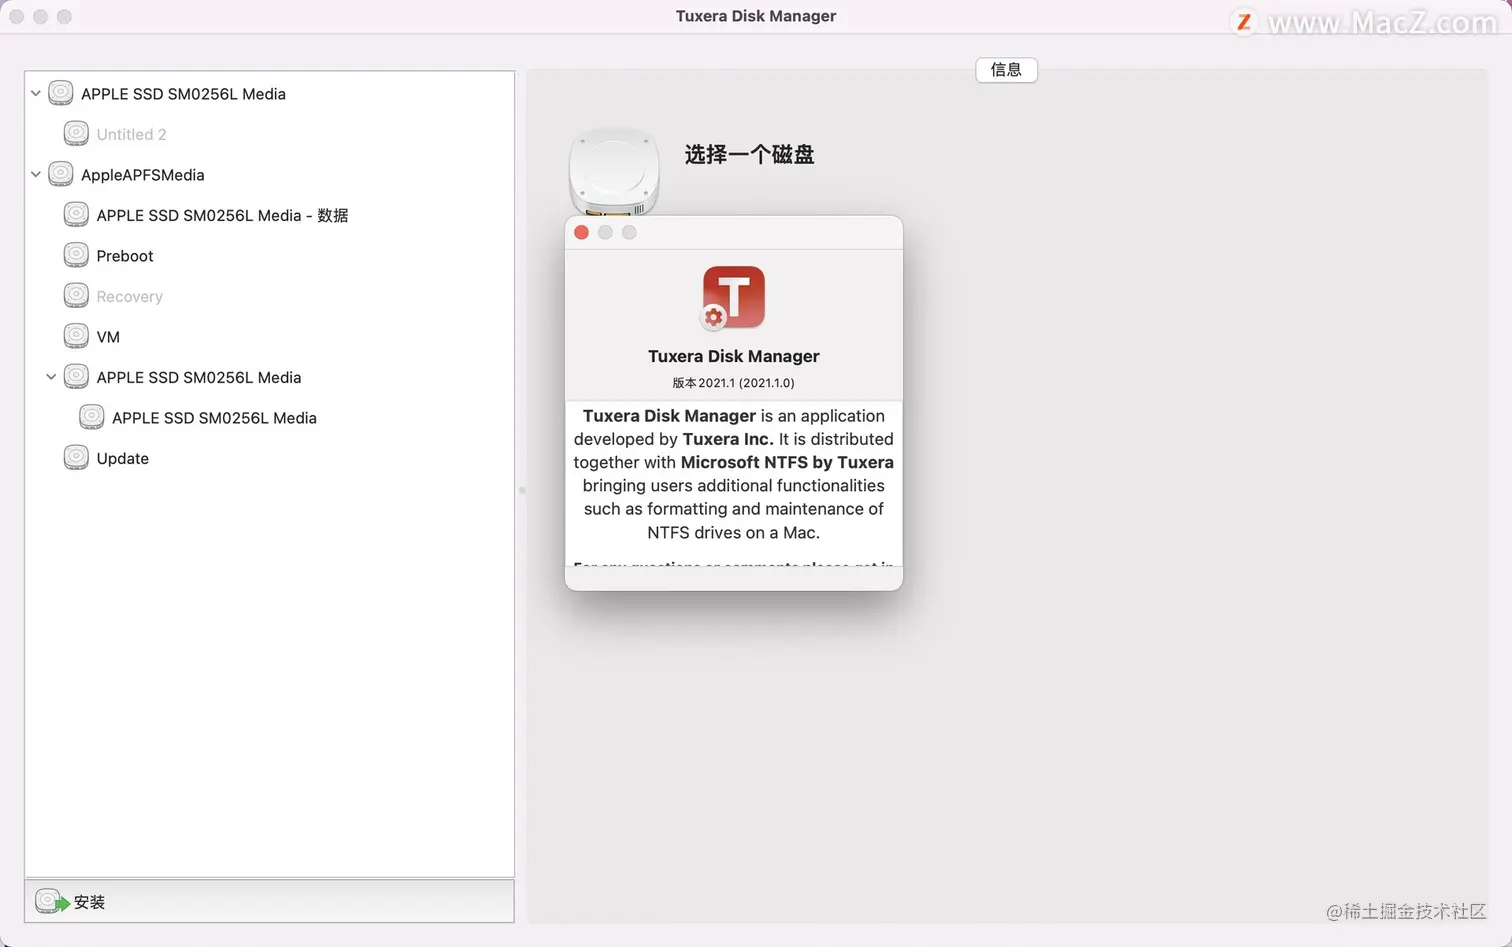Screen dimensions: 1512x947
Task: Click the install disk icon with green arrow
Action: pyautogui.click(x=51, y=901)
